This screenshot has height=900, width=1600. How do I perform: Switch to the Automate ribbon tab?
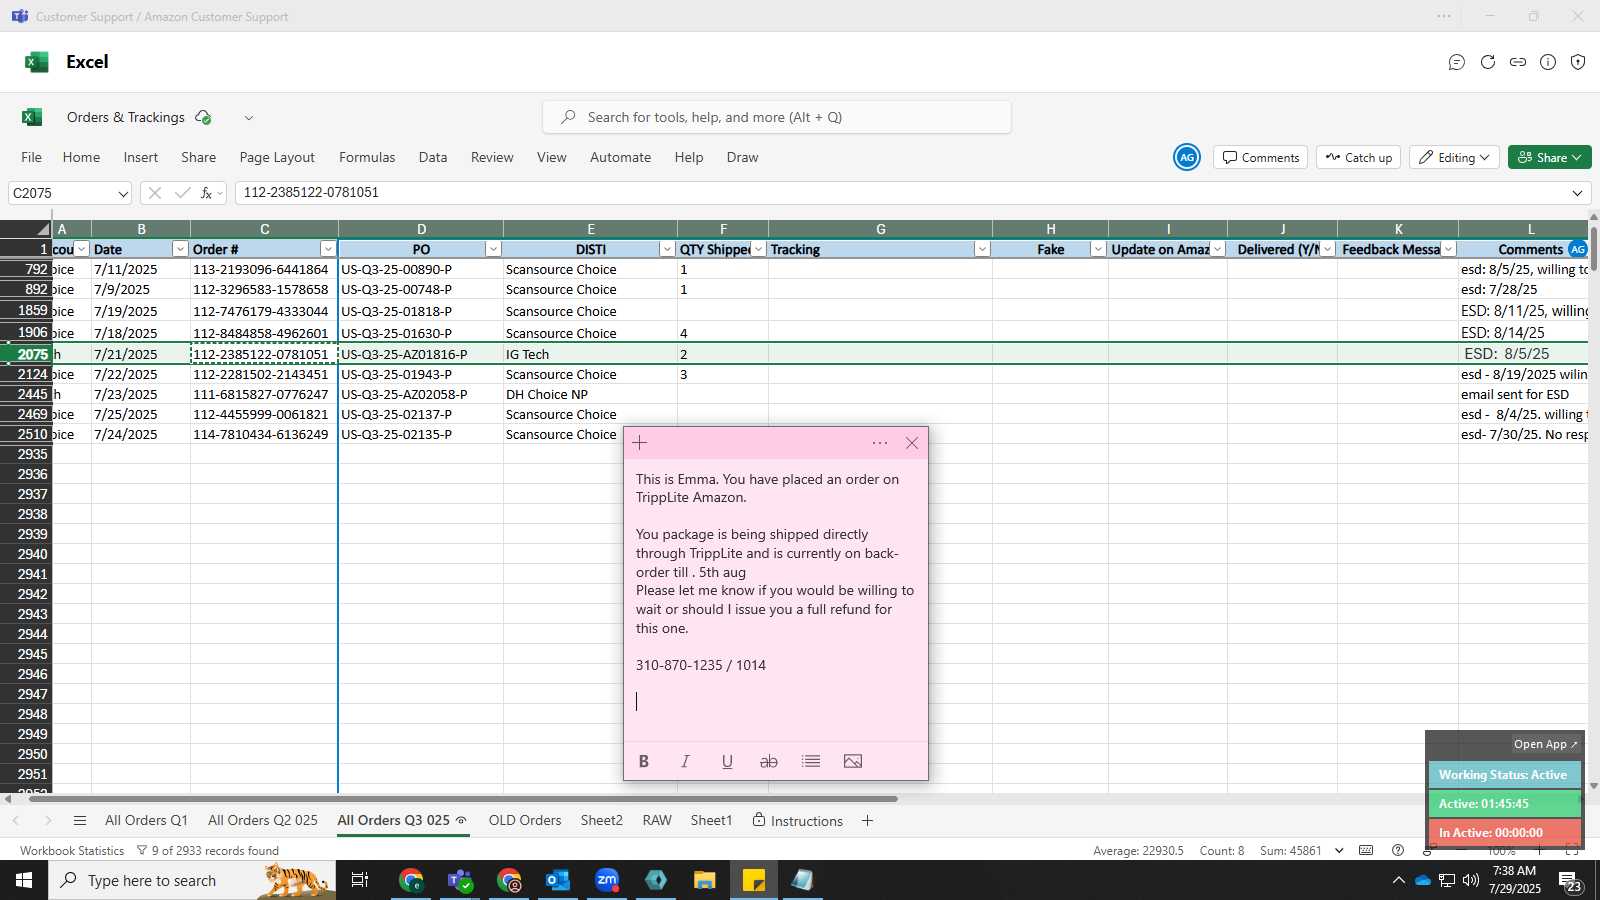pyautogui.click(x=620, y=157)
